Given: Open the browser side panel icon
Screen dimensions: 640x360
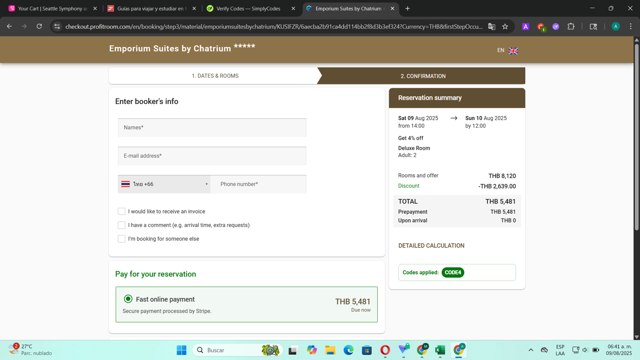Looking at the screenshot, I should (x=593, y=27).
